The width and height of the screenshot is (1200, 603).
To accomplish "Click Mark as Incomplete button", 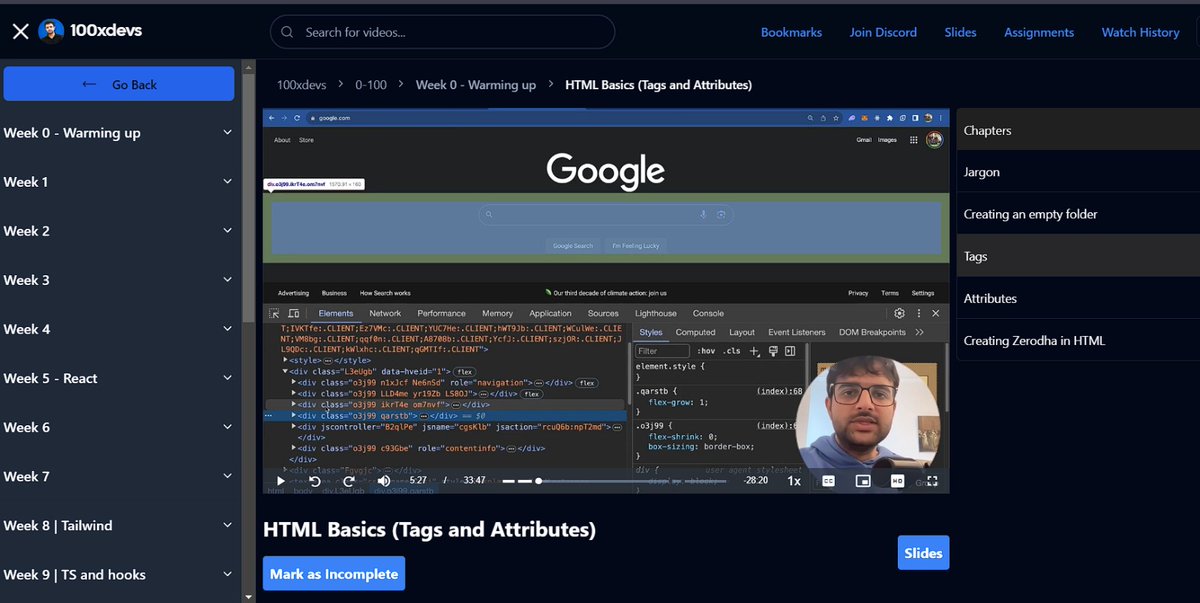I will click(x=334, y=574).
